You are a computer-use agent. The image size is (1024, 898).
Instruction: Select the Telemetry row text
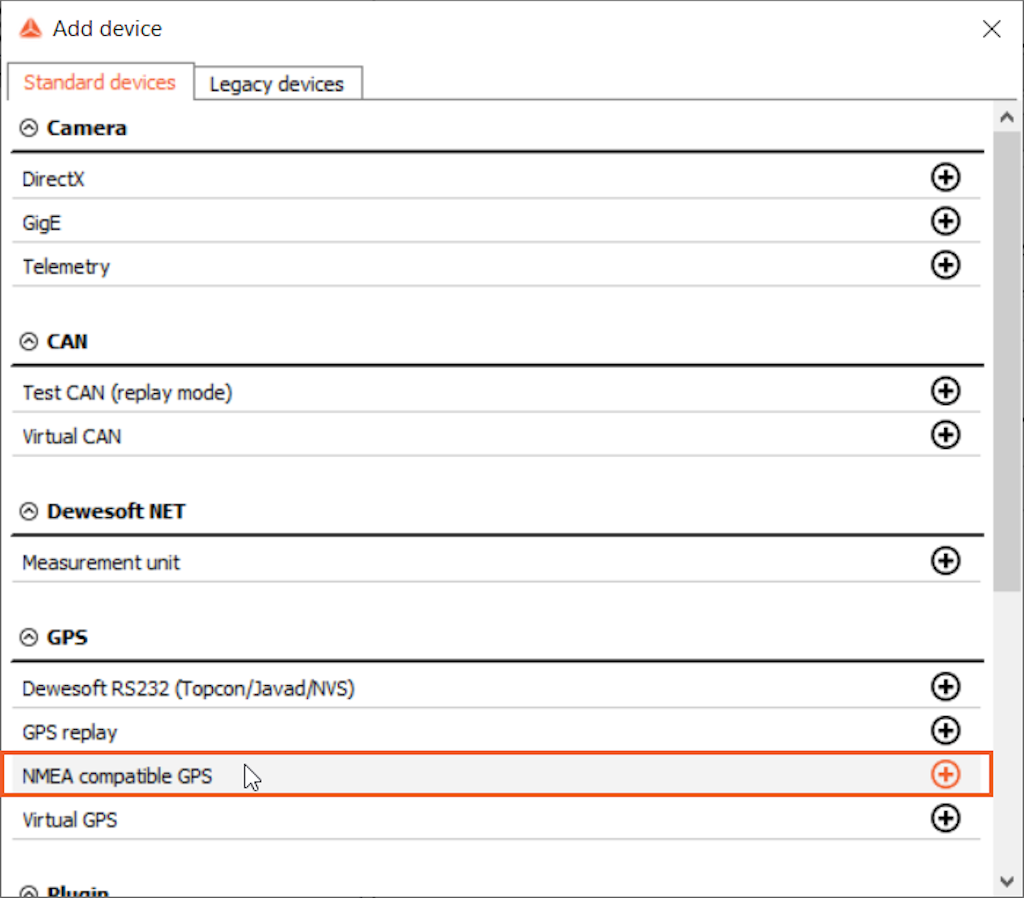tap(66, 266)
